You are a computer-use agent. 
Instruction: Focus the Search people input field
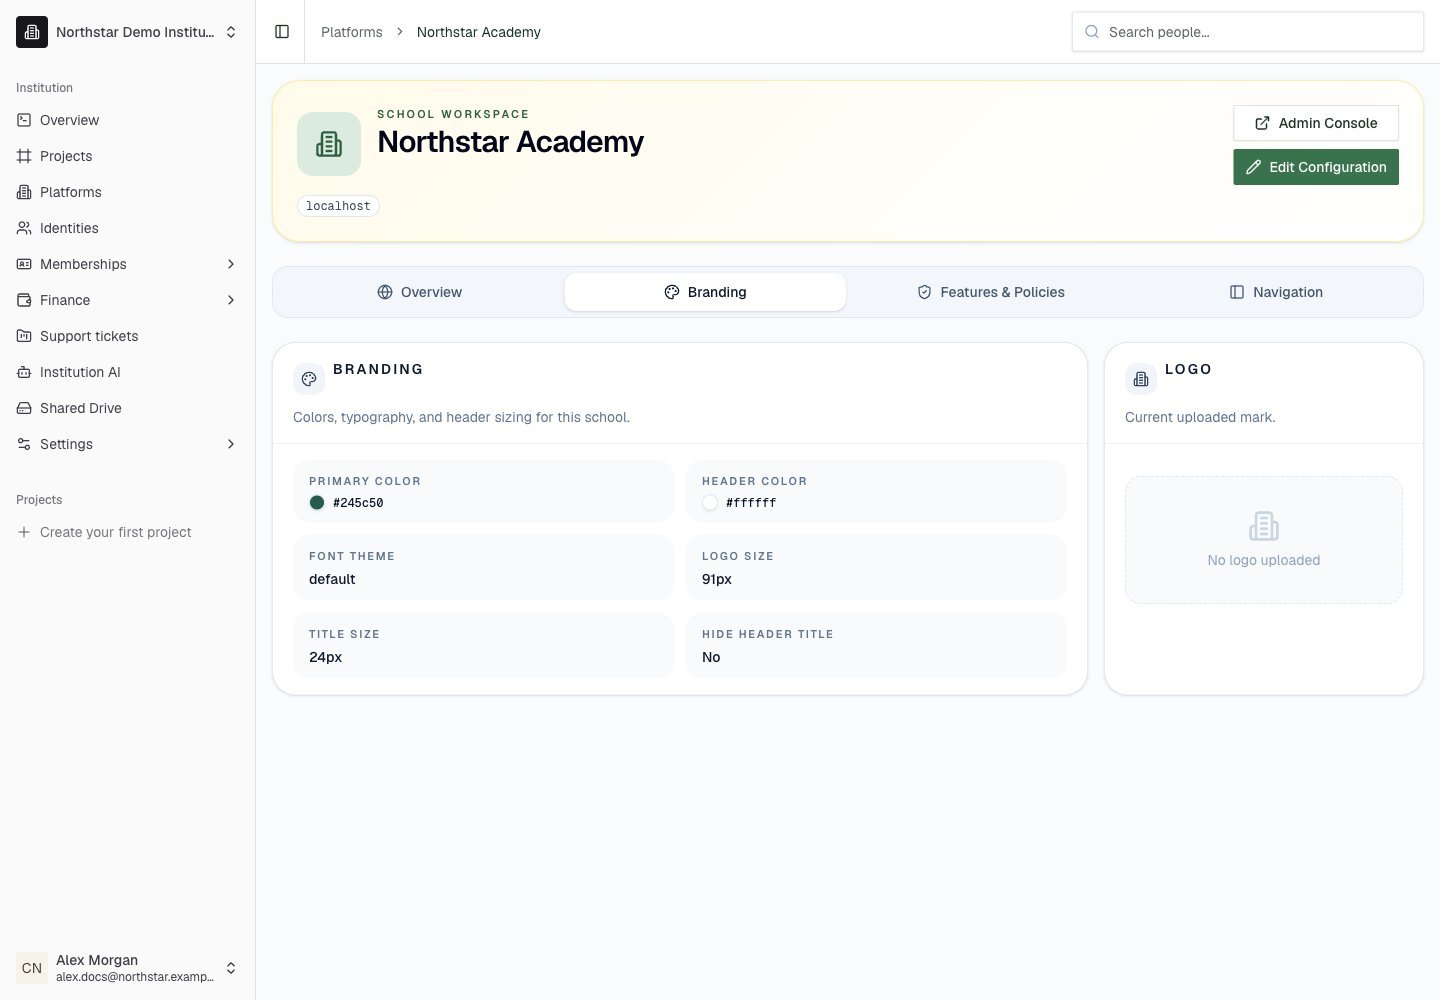click(x=1248, y=32)
